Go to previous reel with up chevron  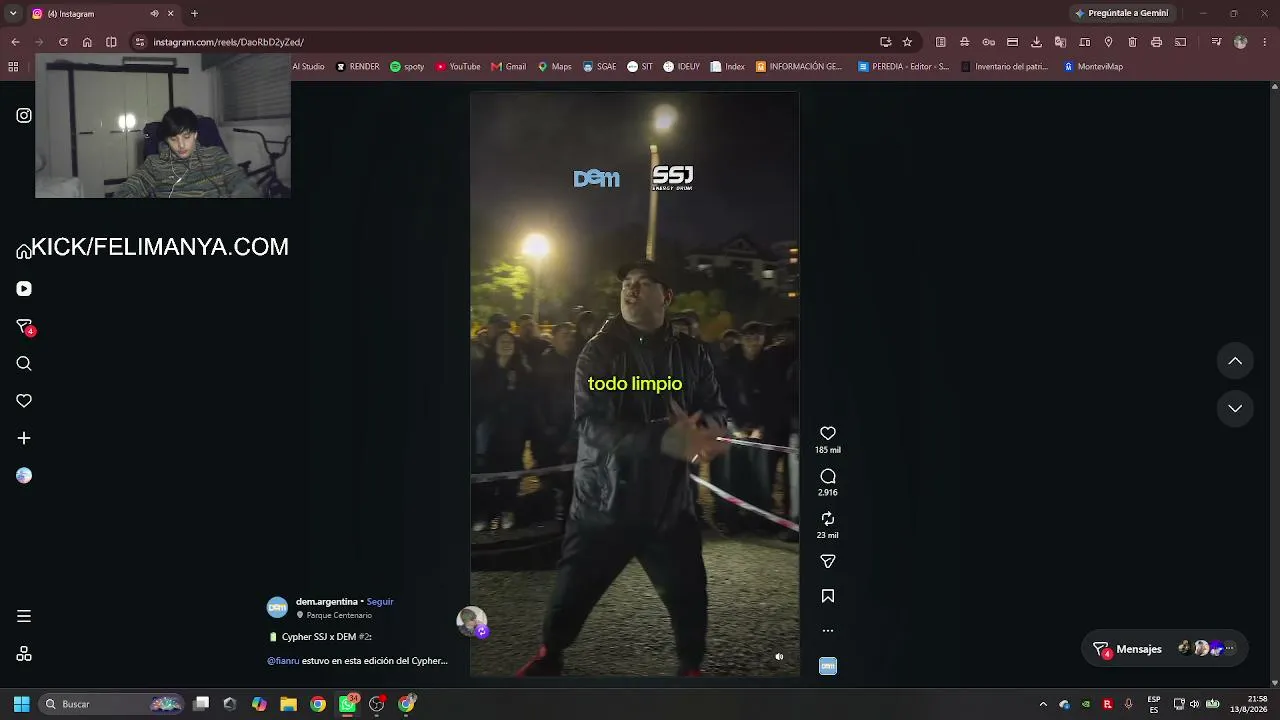(1235, 361)
